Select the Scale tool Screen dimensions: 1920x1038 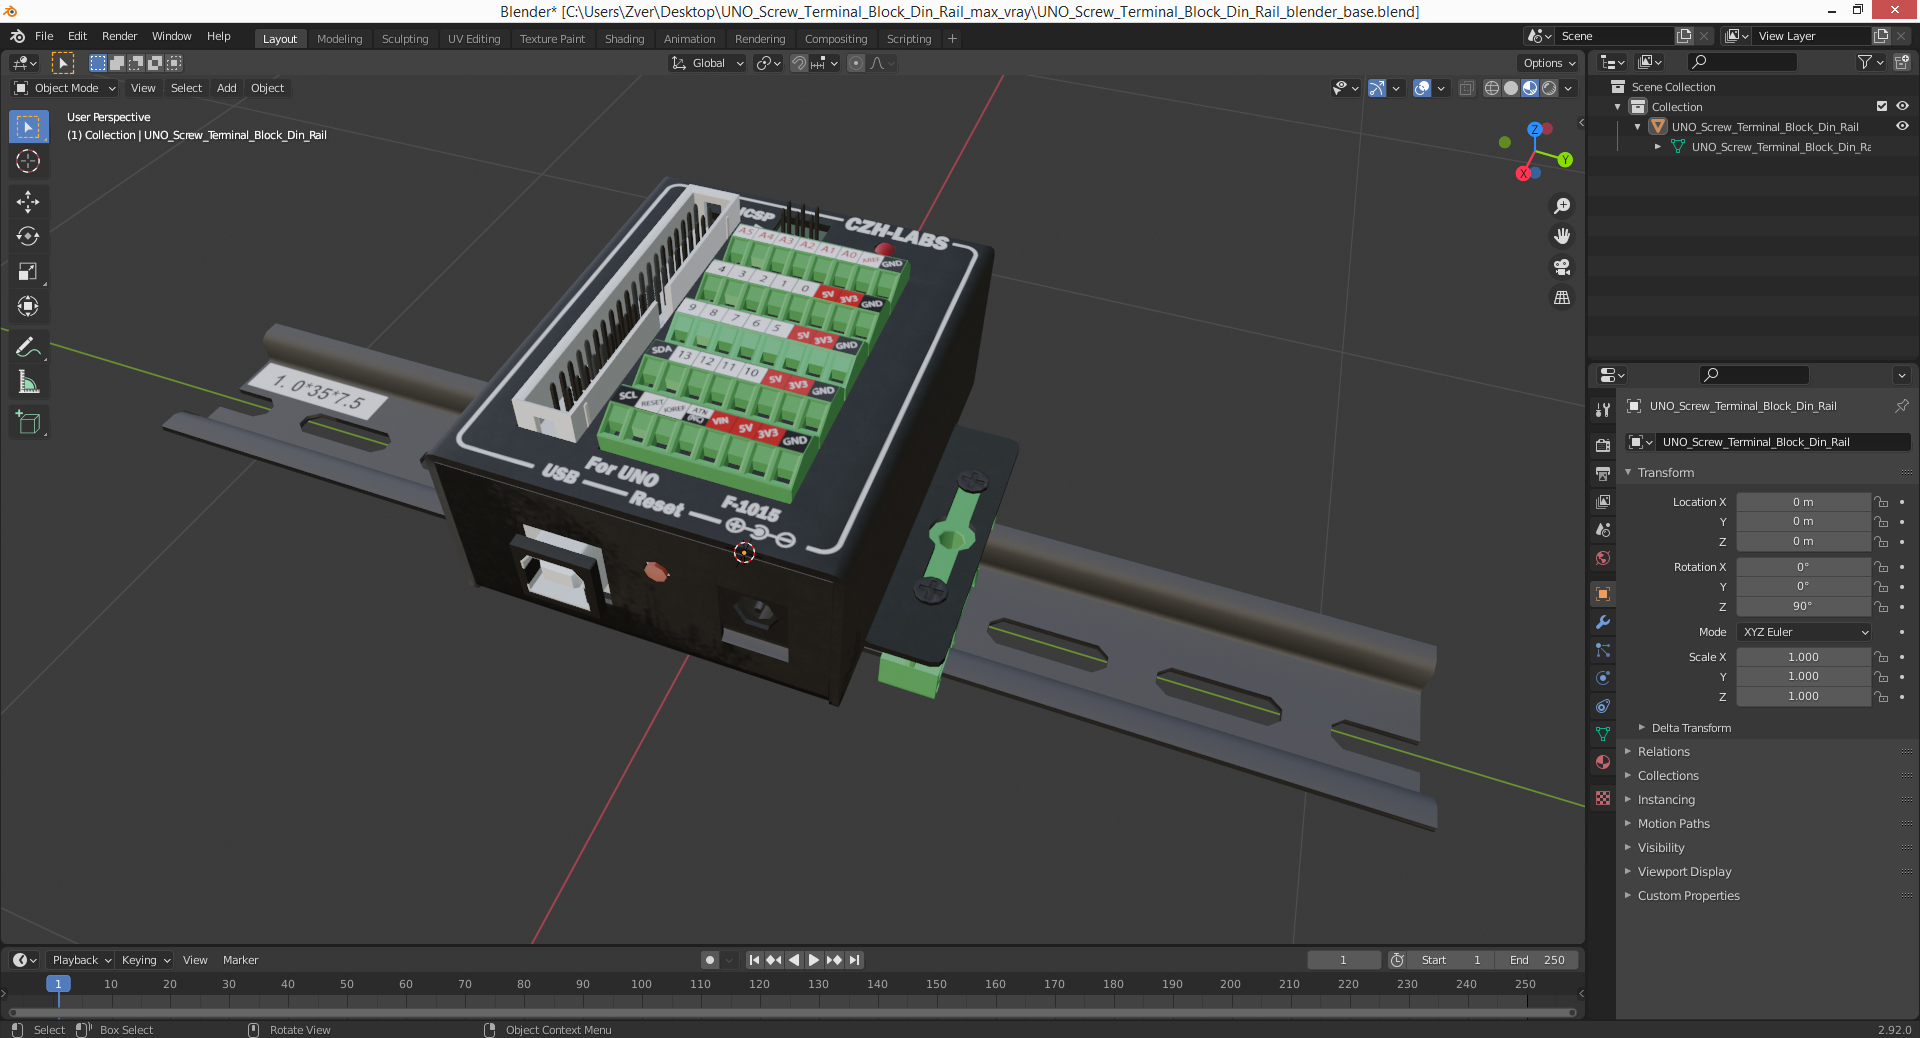(28, 272)
